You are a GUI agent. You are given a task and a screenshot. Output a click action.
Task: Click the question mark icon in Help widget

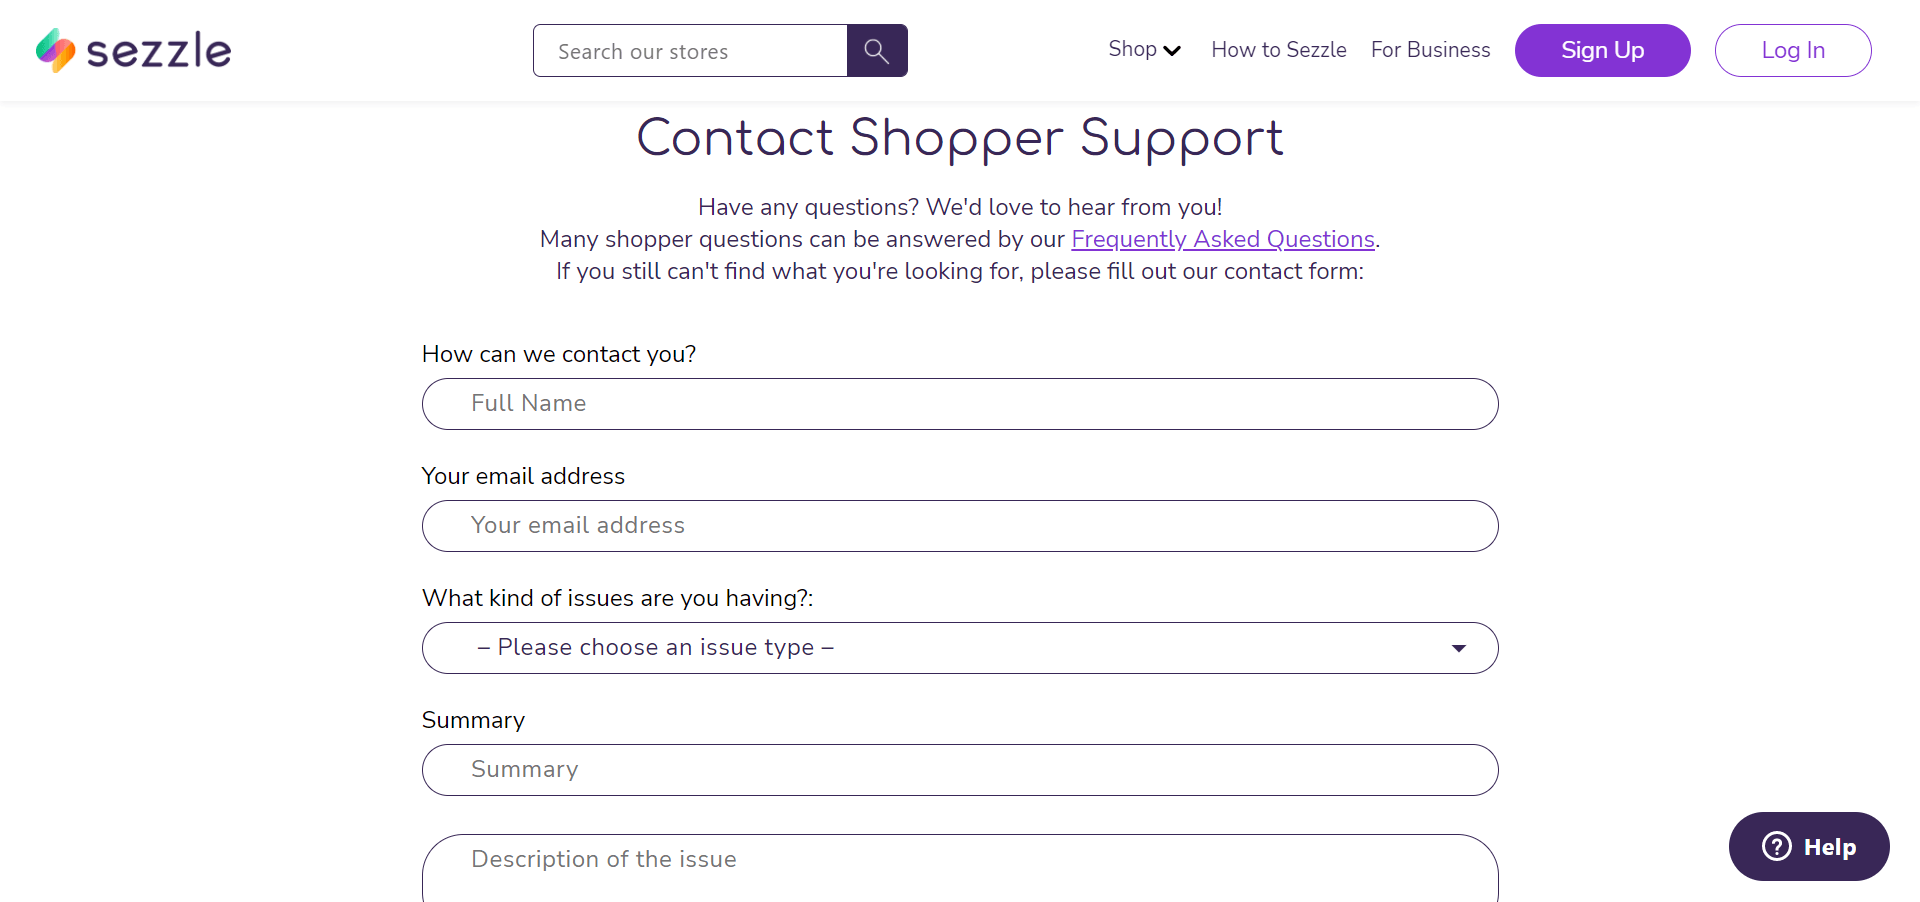tap(1777, 846)
